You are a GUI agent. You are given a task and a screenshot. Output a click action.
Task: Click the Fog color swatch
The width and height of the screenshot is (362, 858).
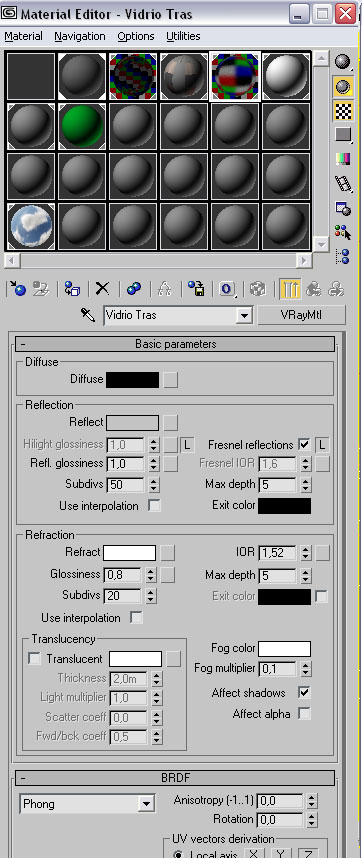[x=284, y=649]
